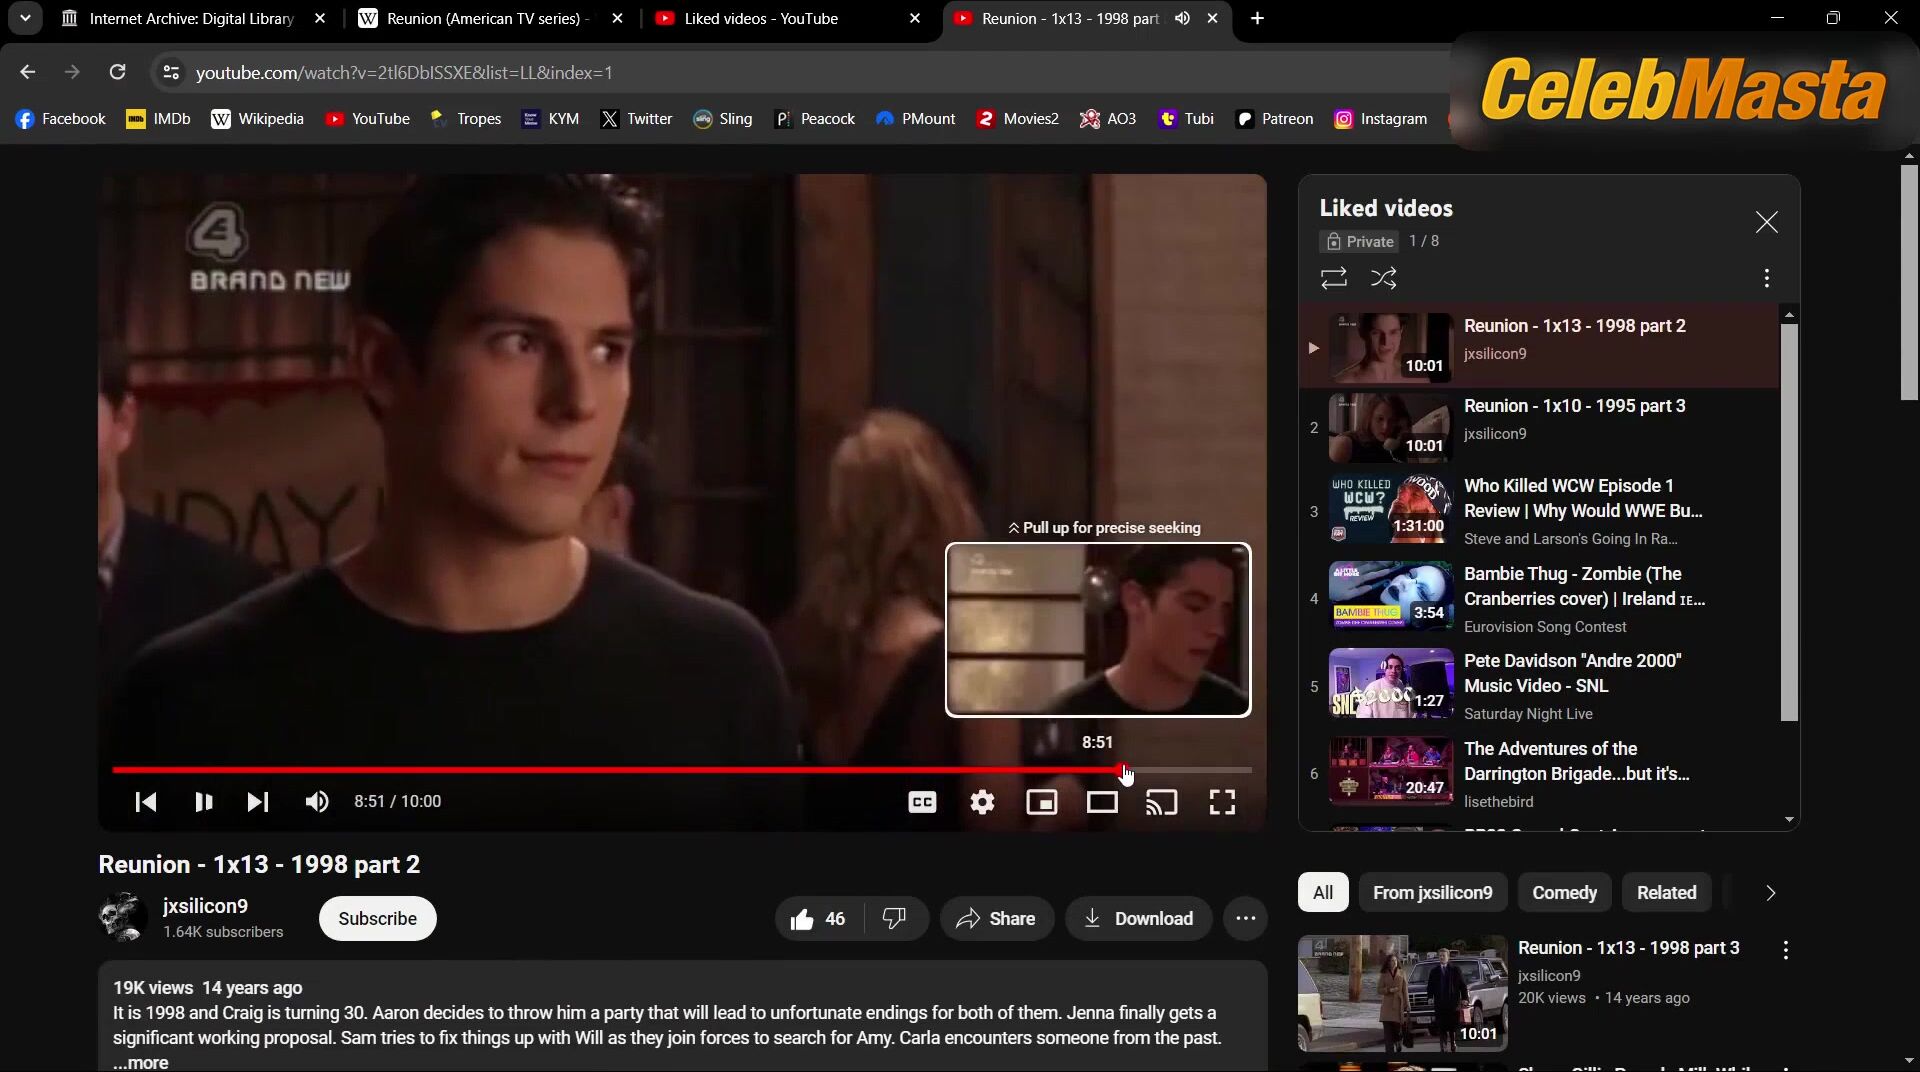1920x1072 pixels.
Task: Open the jxsilicon9 channel name link
Action: tap(206, 906)
